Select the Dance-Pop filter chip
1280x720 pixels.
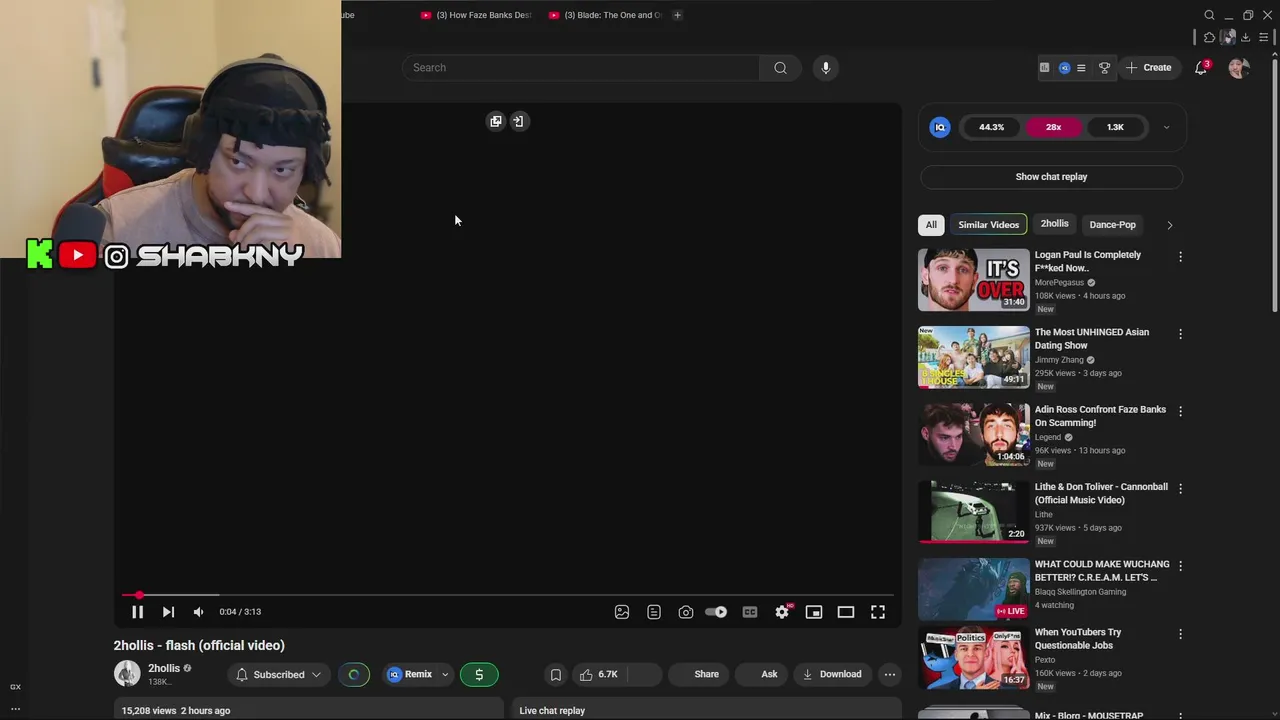coord(1112,225)
